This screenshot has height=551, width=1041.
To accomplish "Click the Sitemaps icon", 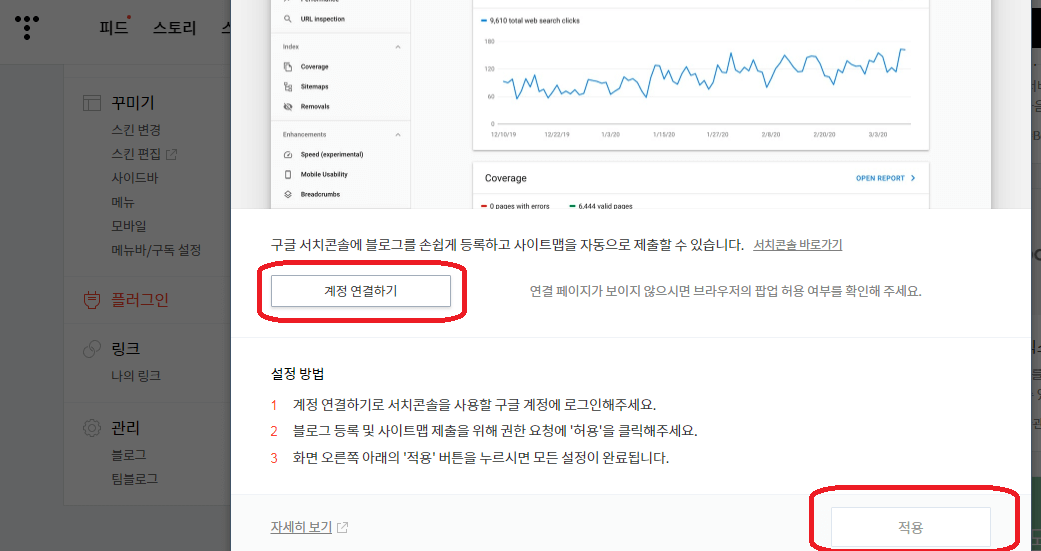I will [x=287, y=87].
